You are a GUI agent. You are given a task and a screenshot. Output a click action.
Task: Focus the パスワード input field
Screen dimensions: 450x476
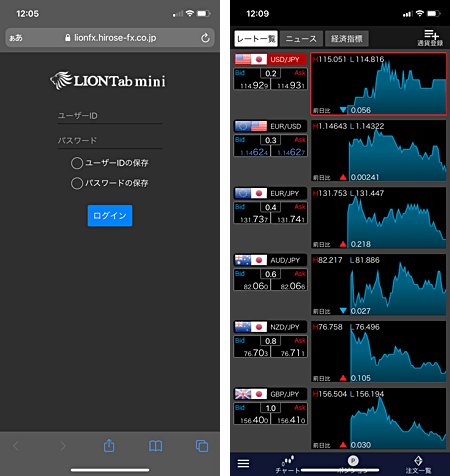[x=110, y=141]
